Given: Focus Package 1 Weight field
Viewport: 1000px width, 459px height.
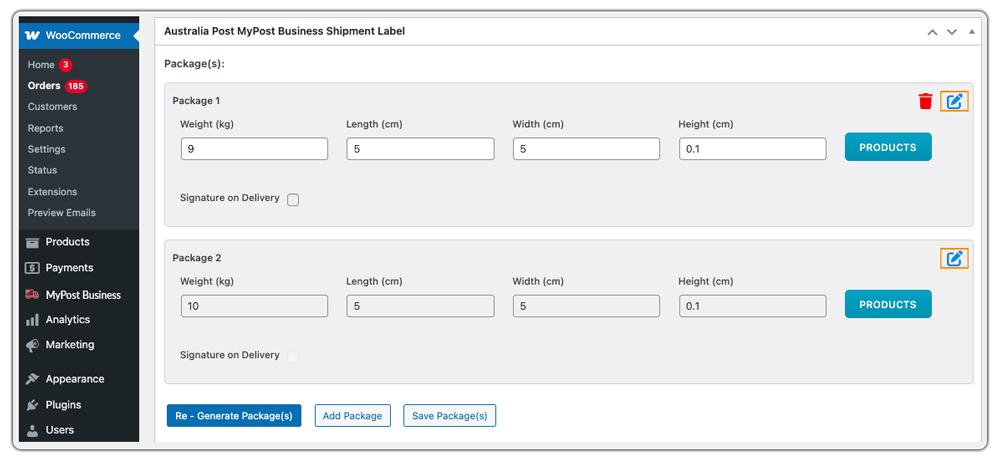Looking at the screenshot, I should [x=254, y=149].
